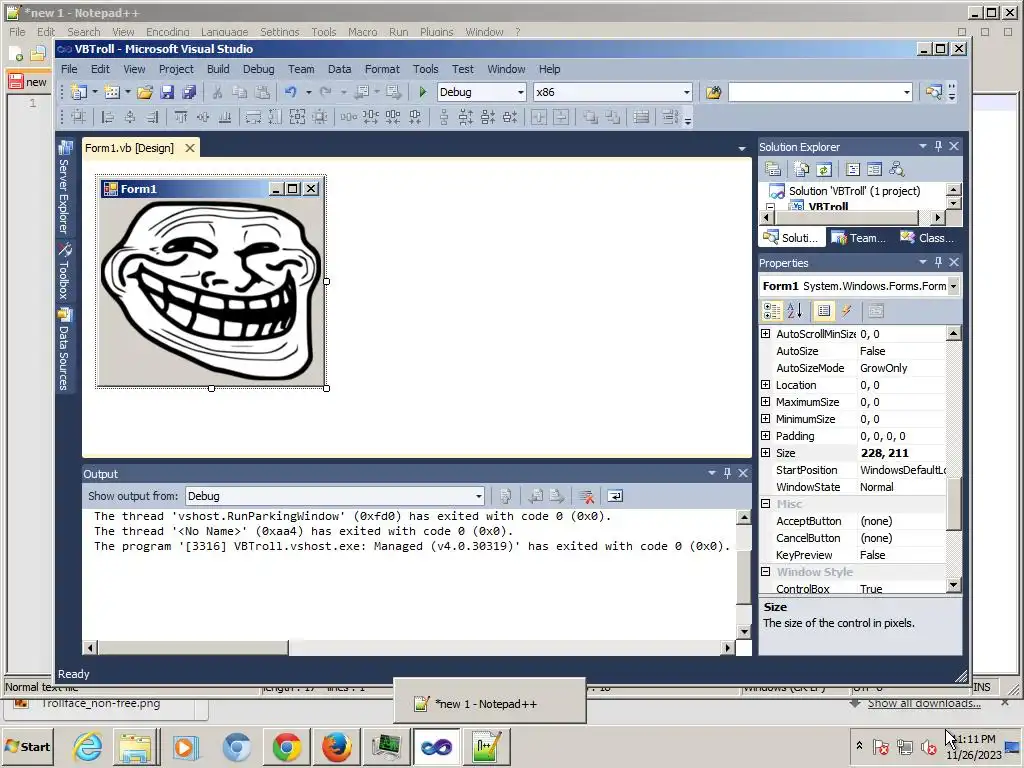Open the Format menu
Image resolution: width=1024 pixels, height=768 pixels.
pyautogui.click(x=382, y=69)
